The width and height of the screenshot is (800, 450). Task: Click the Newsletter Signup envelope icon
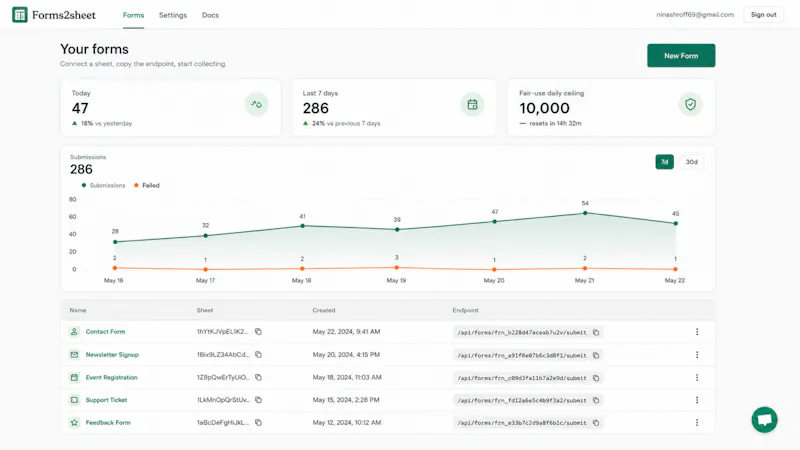tap(74, 355)
